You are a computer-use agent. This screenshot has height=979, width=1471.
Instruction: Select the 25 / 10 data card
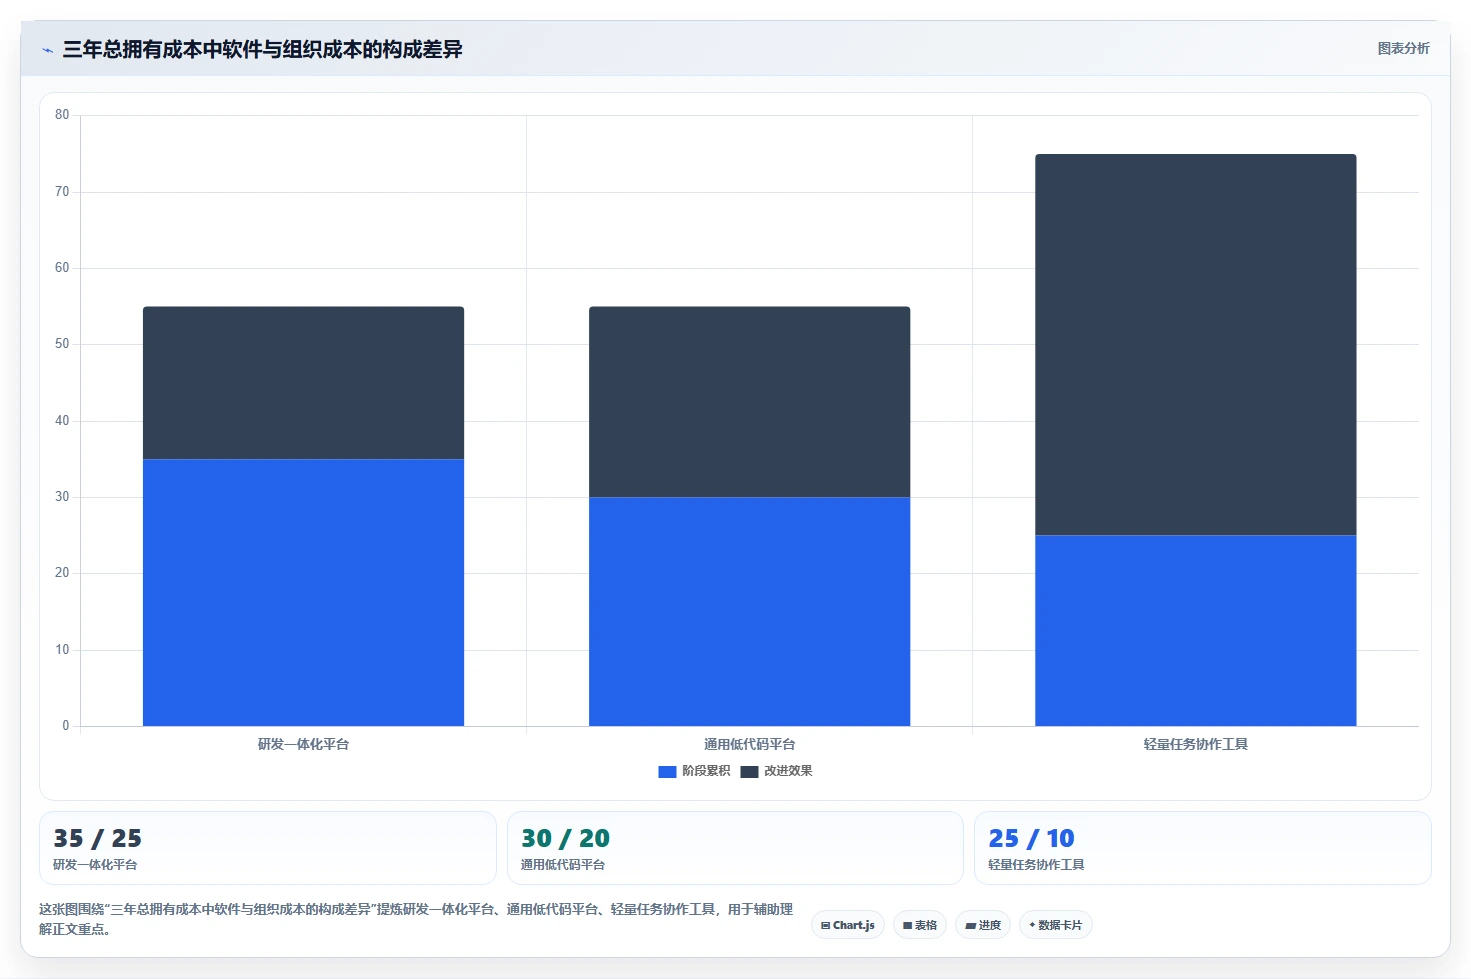coord(1203,848)
